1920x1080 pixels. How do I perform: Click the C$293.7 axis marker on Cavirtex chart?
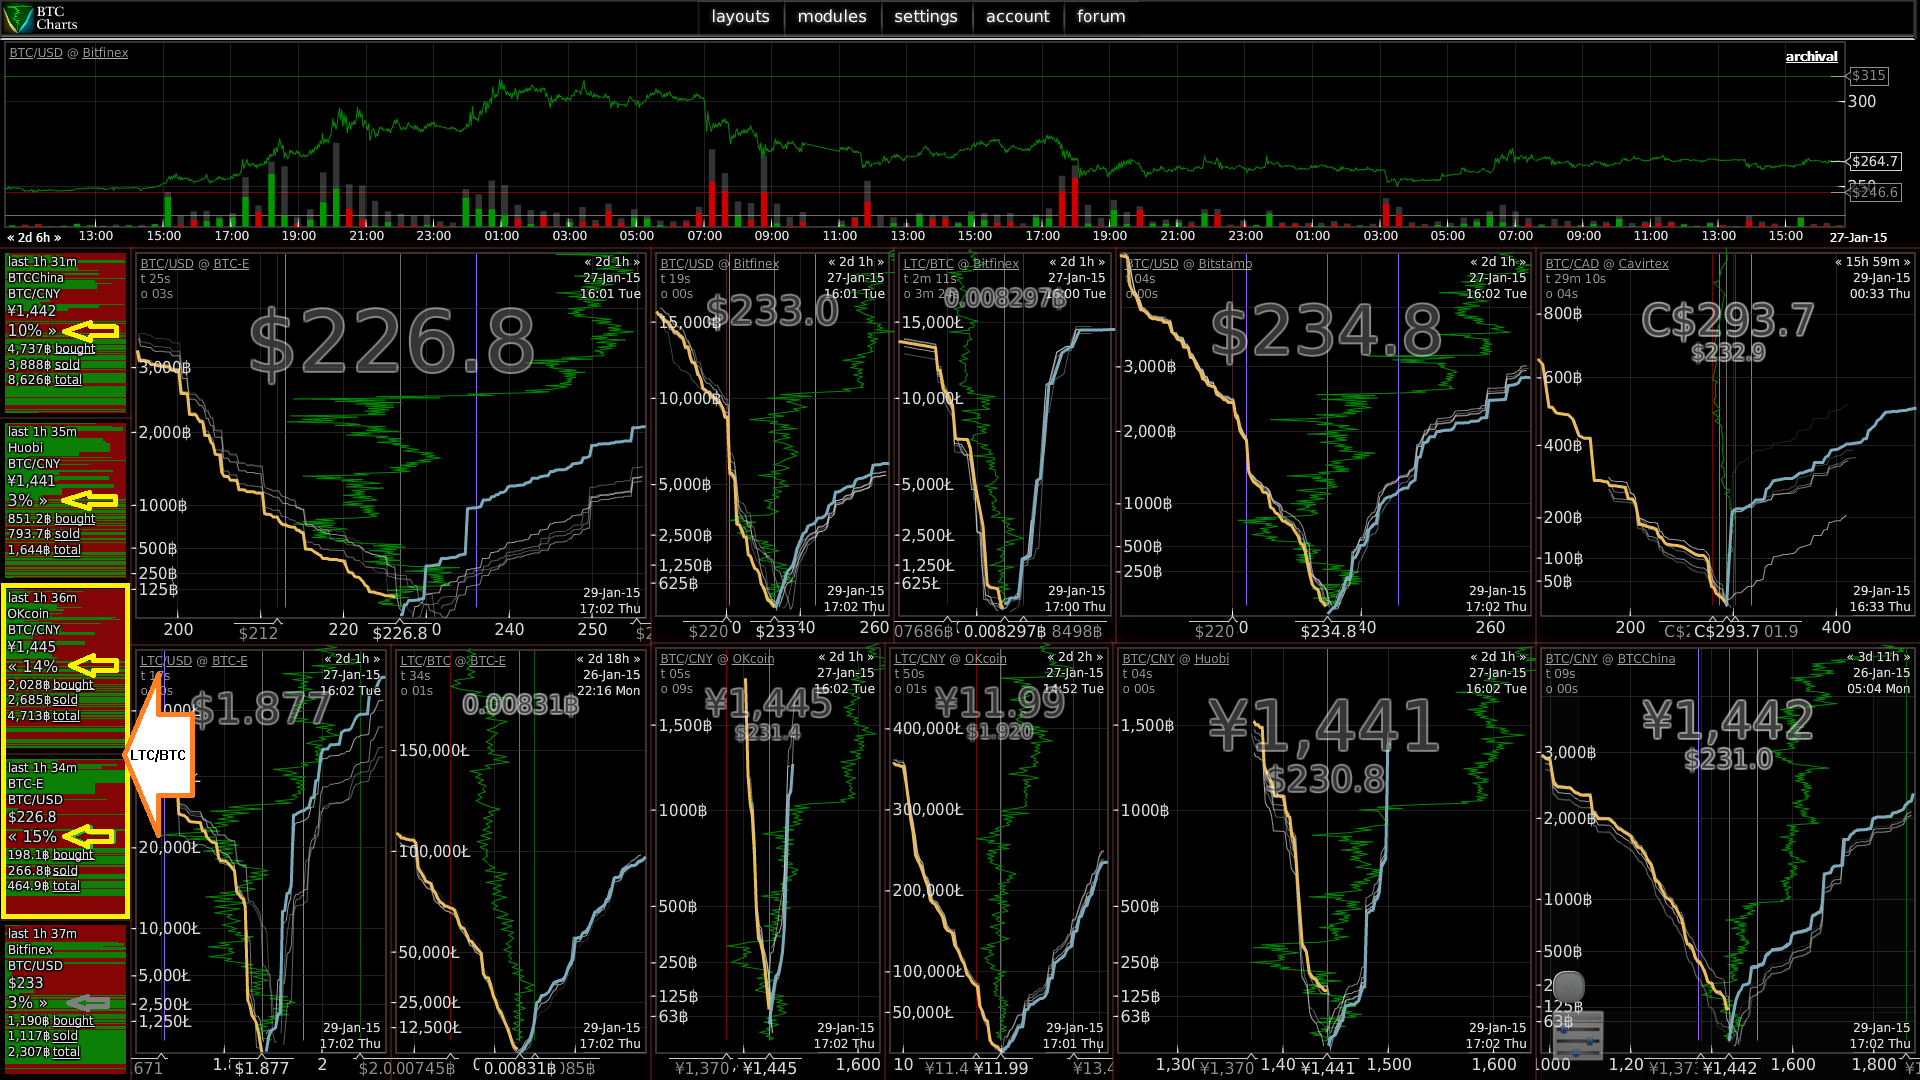coord(1727,631)
